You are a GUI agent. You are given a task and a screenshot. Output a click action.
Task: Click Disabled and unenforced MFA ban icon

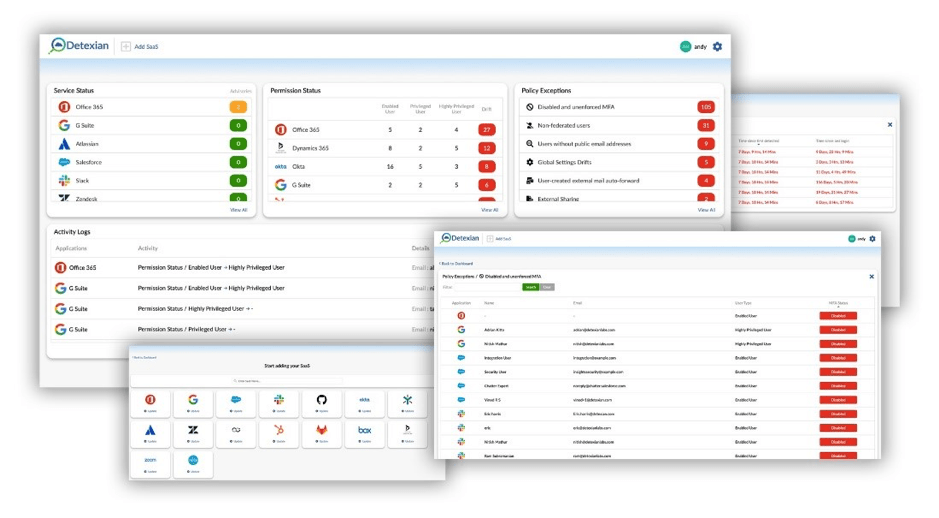(529, 107)
